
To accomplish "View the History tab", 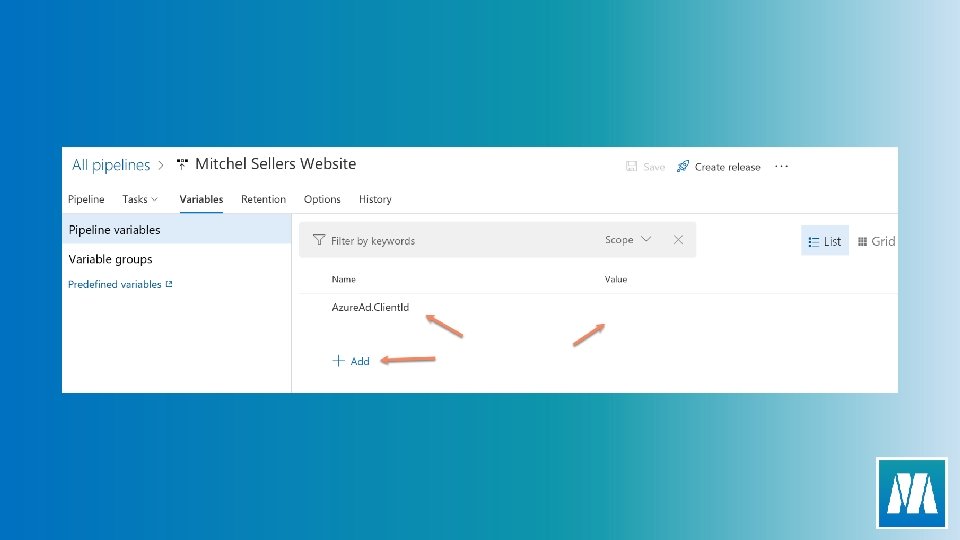I will coord(375,199).
